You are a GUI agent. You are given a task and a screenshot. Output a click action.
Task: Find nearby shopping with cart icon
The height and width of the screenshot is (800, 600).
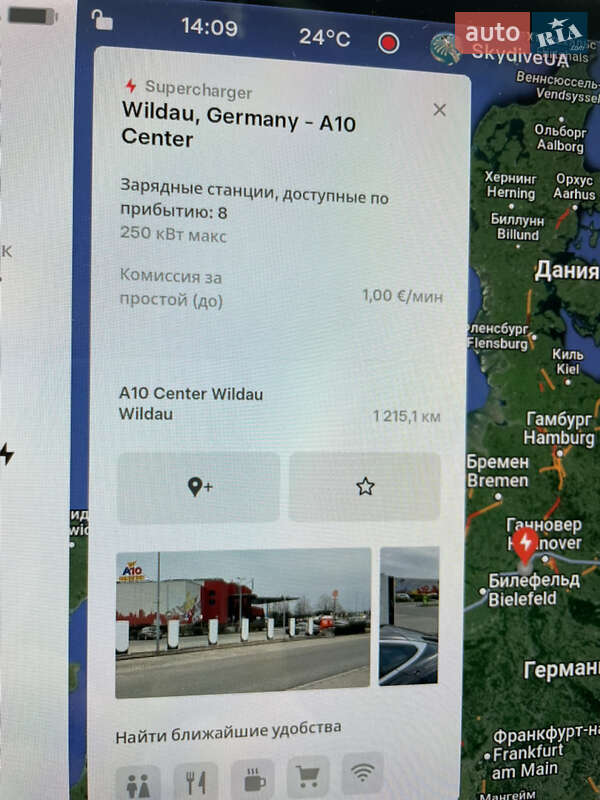(x=308, y=776)
